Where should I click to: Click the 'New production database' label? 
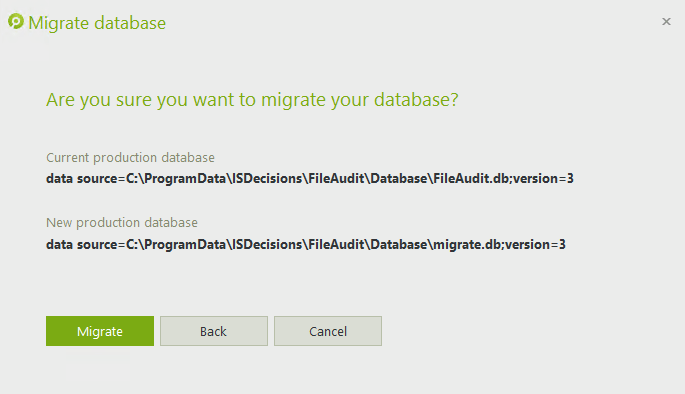click(122, 222)
